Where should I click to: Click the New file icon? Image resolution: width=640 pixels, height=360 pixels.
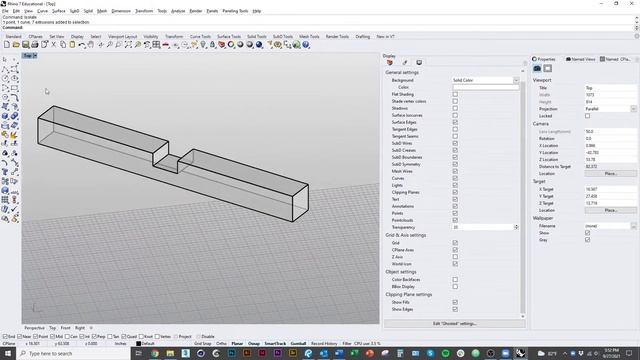pyautogui.click(x=7, y=45)
